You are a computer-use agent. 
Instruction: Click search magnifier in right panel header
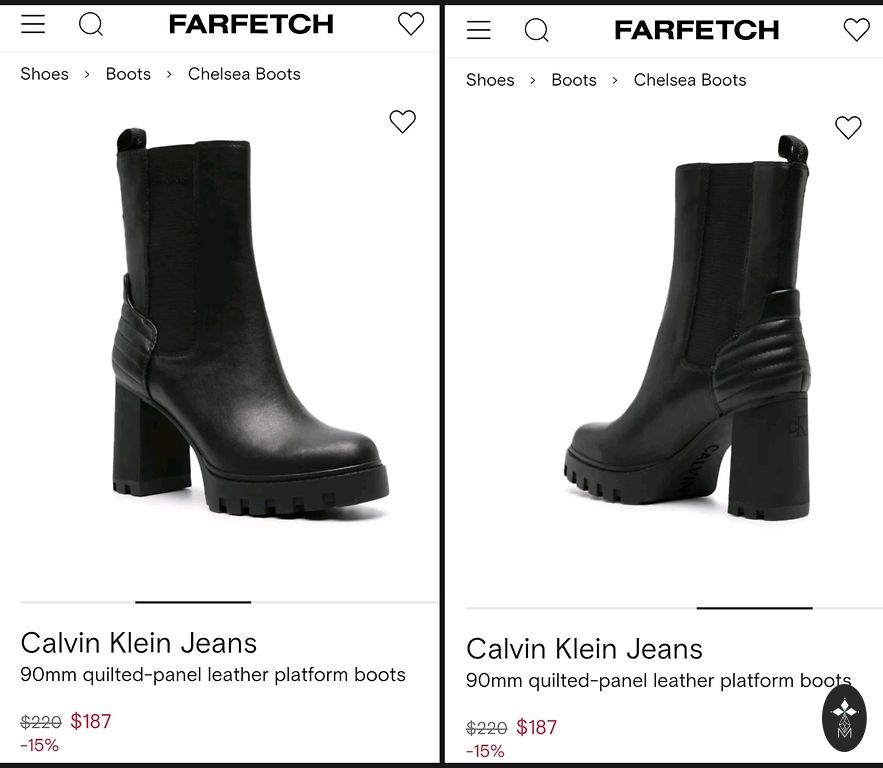(537, 30)
